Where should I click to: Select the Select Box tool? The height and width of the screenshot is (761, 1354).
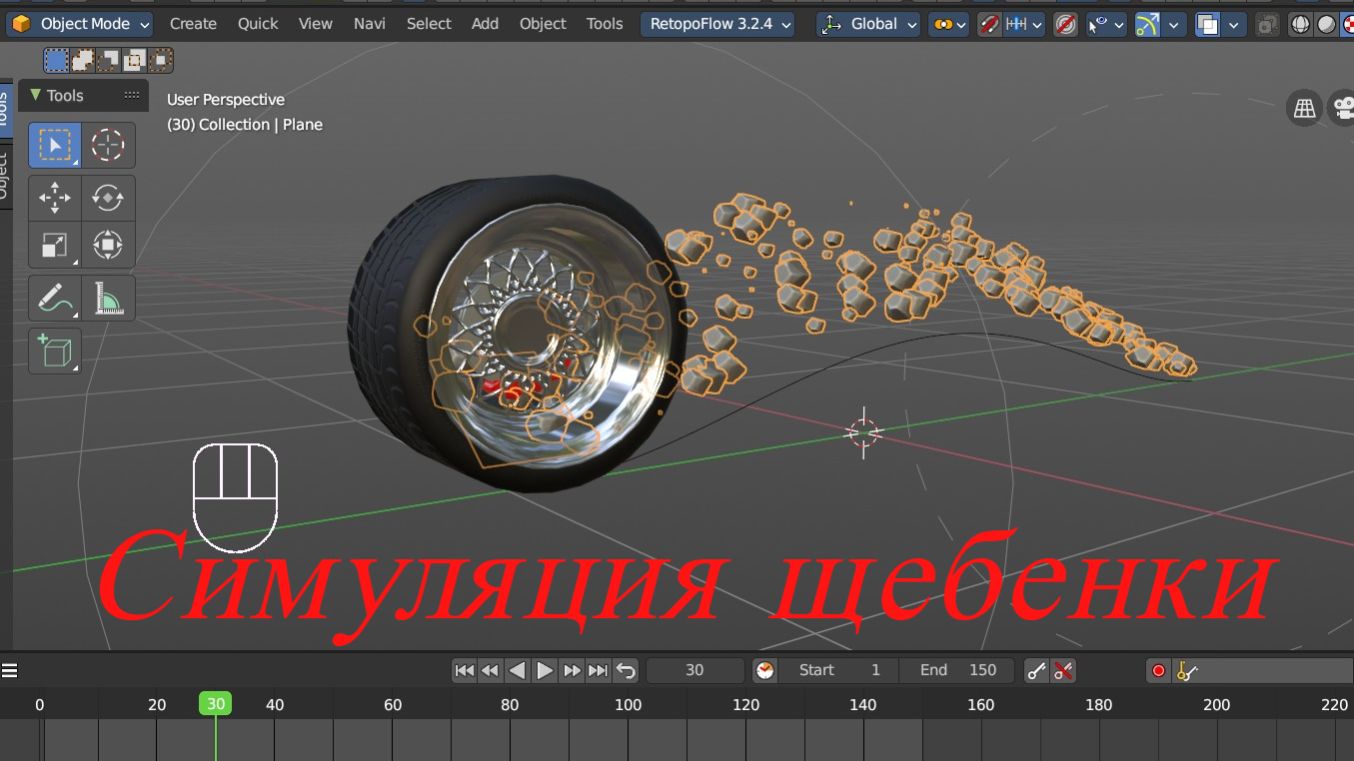pos(54,145)
